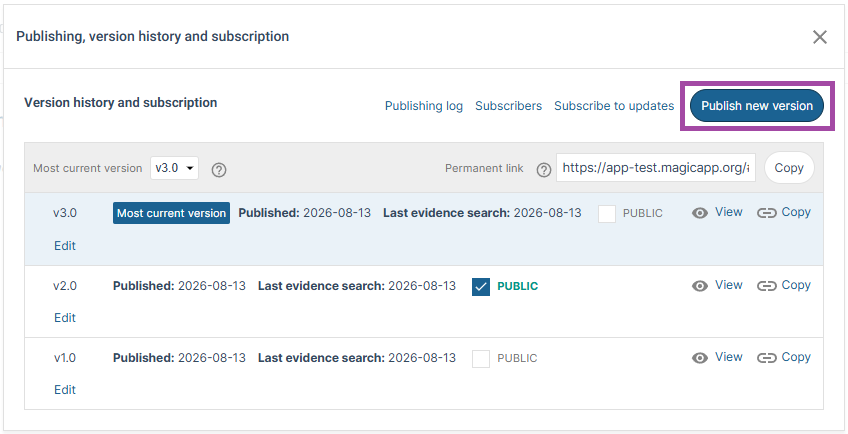
Task: Open the Most current version v3.0 dropdown
Action: [175, 168]
